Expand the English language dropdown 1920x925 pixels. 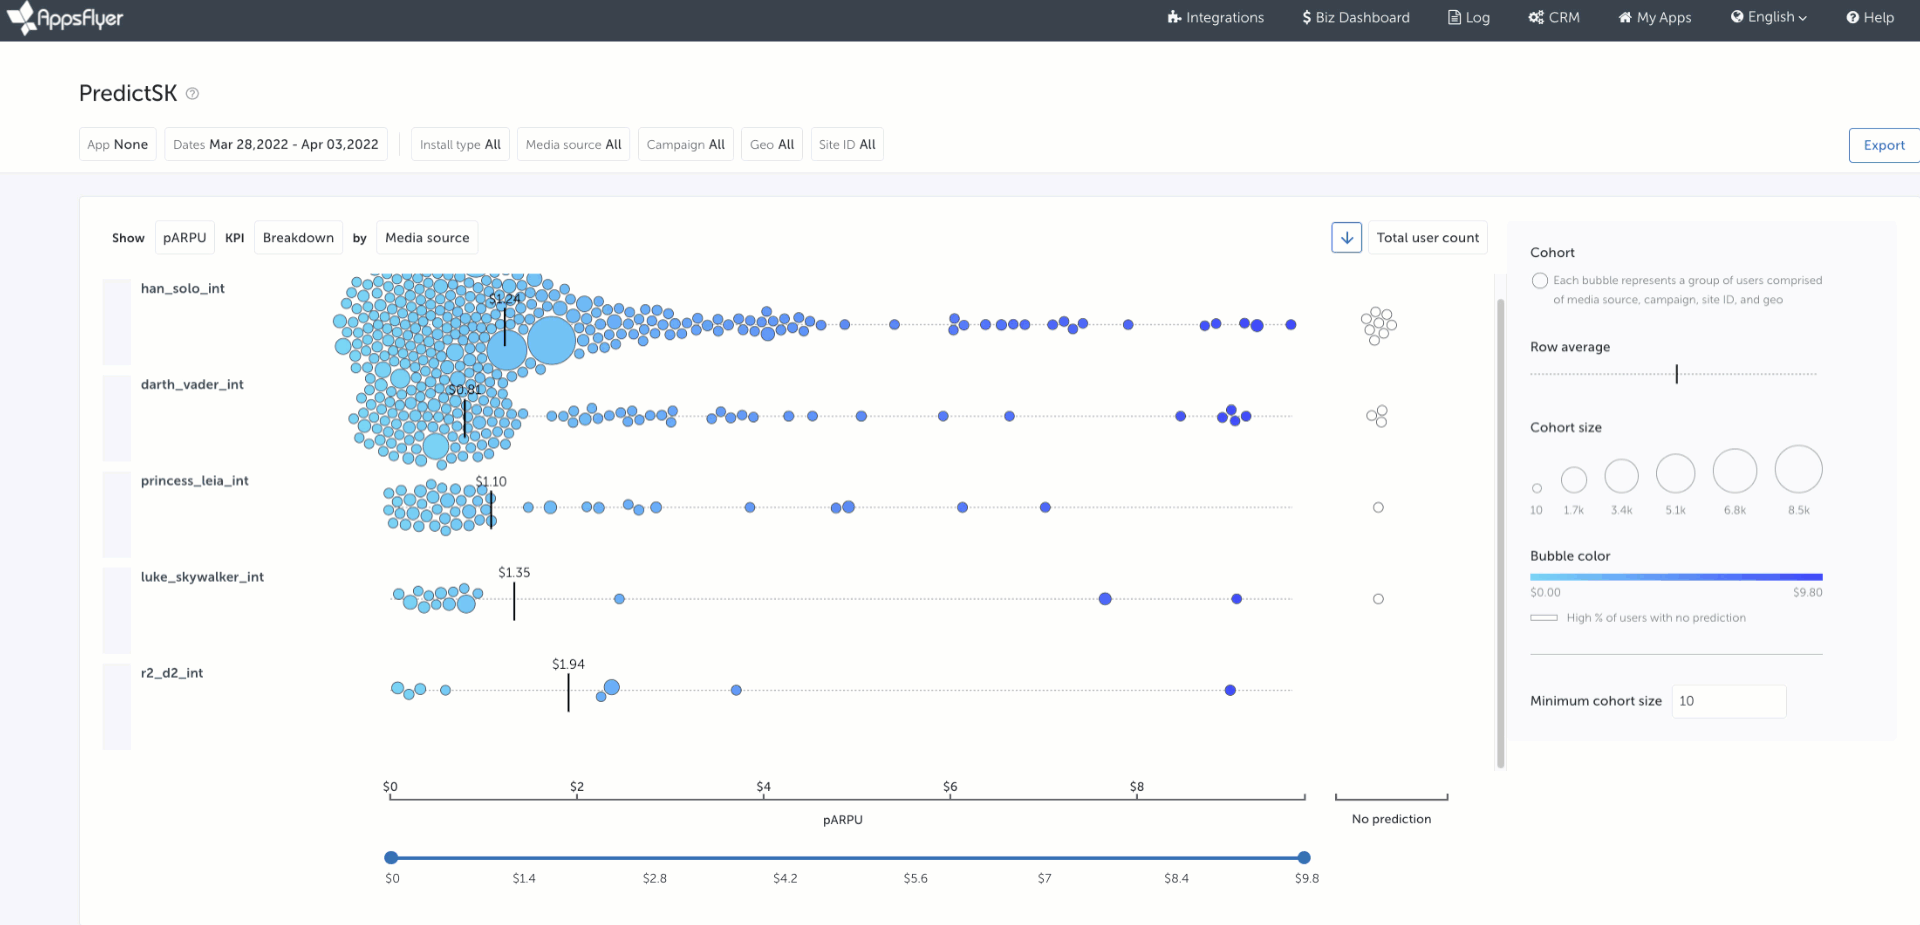pos(1769,17)
